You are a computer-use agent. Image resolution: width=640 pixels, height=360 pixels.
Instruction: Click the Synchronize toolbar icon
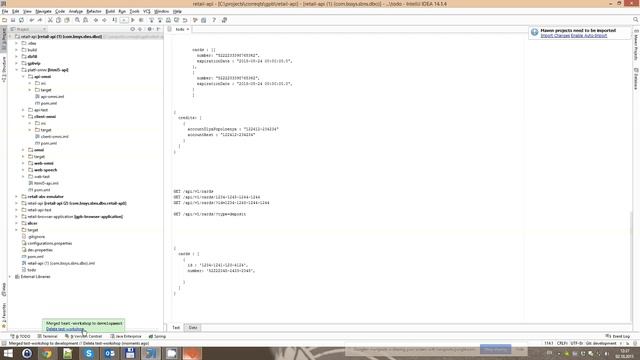pyautogui.click(x=21, y=20)
